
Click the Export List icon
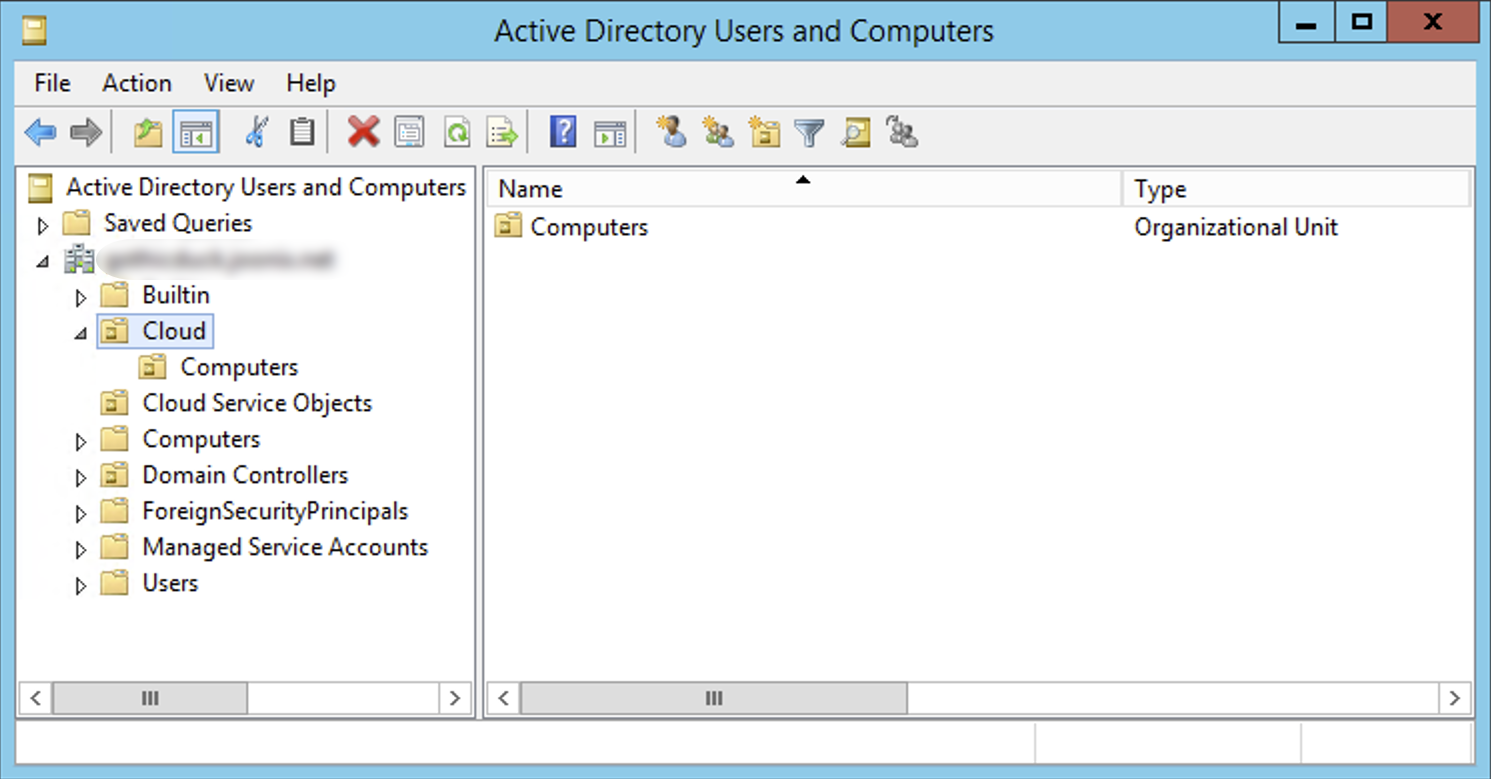[x=502, y=132]
